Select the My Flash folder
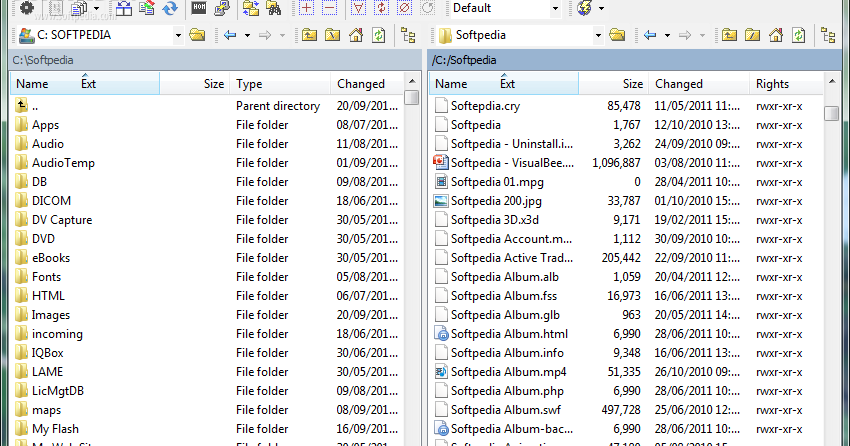 (207, 429)
